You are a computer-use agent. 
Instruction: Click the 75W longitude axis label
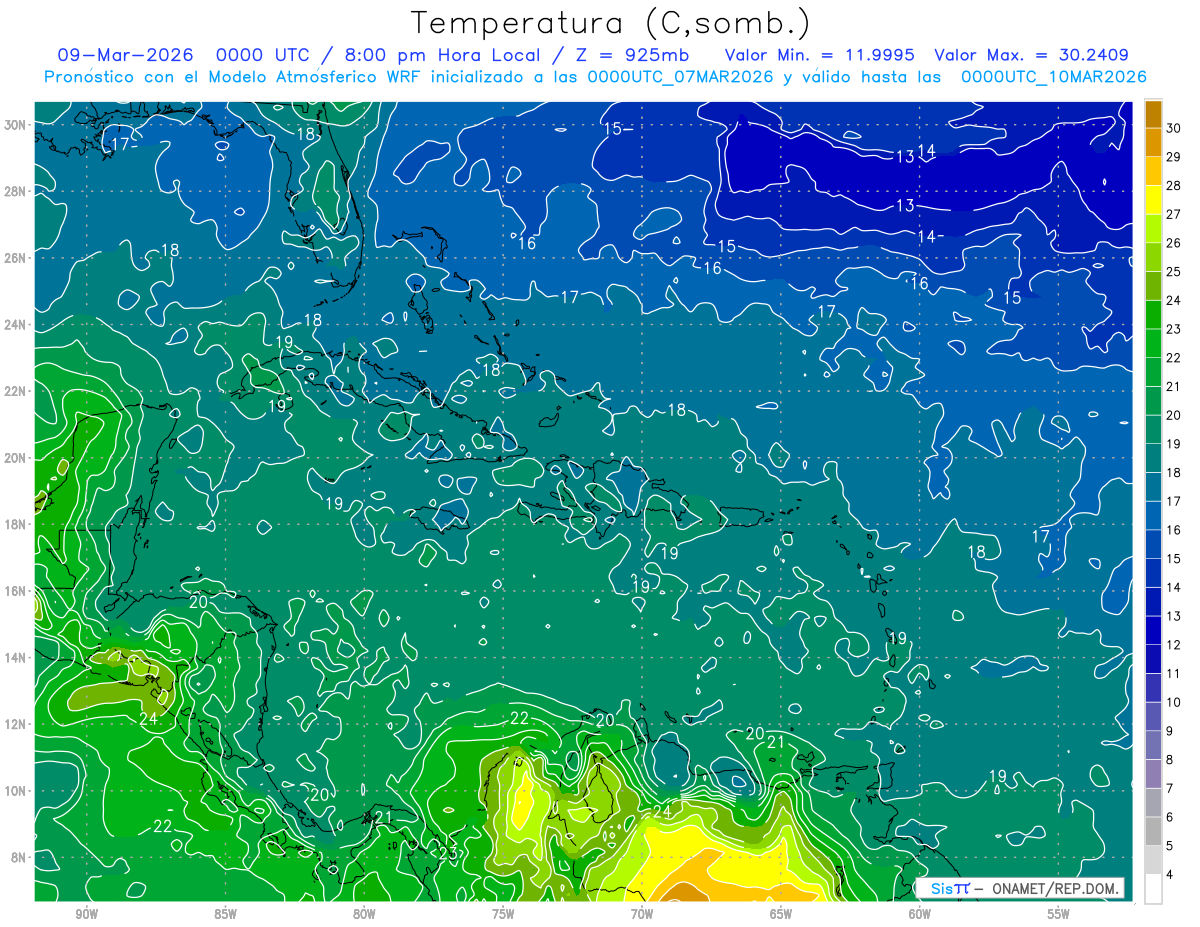pos(503,914)
